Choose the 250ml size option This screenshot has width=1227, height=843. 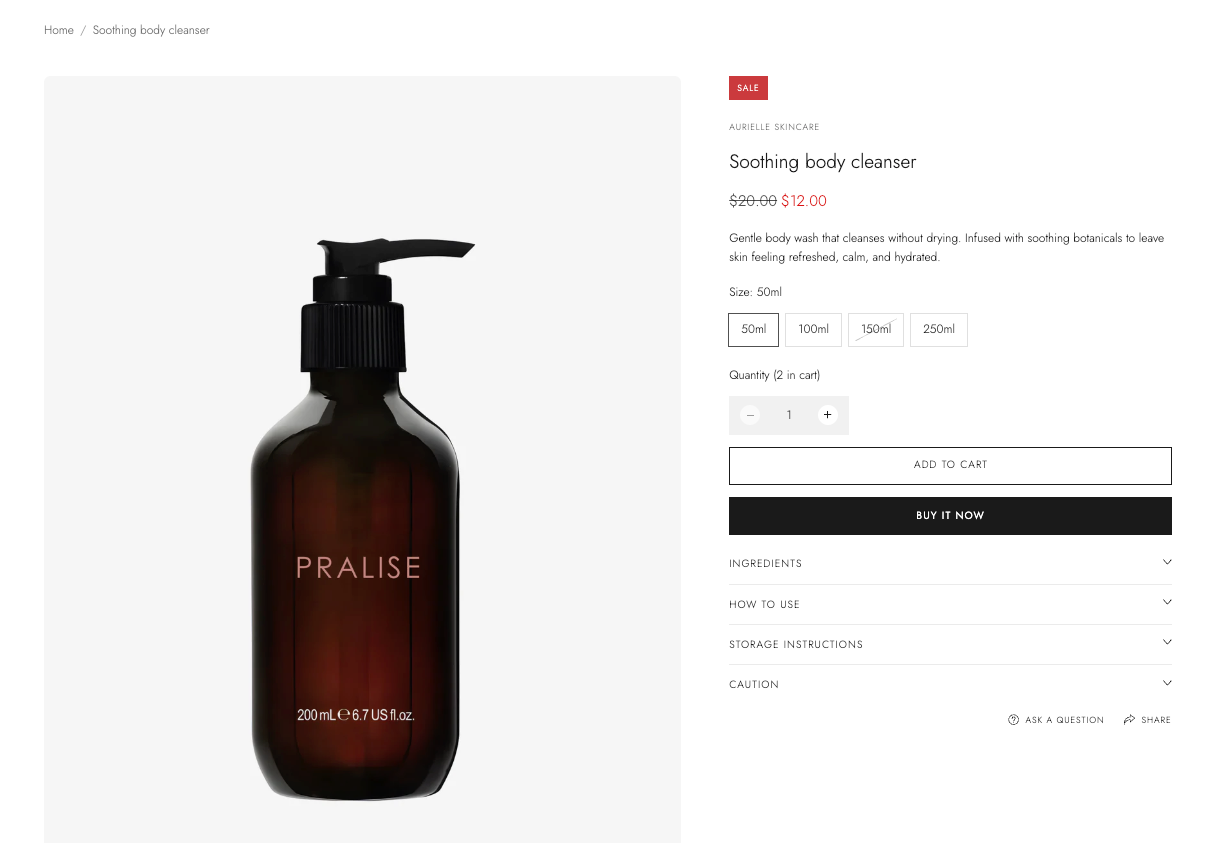point(939,330)
